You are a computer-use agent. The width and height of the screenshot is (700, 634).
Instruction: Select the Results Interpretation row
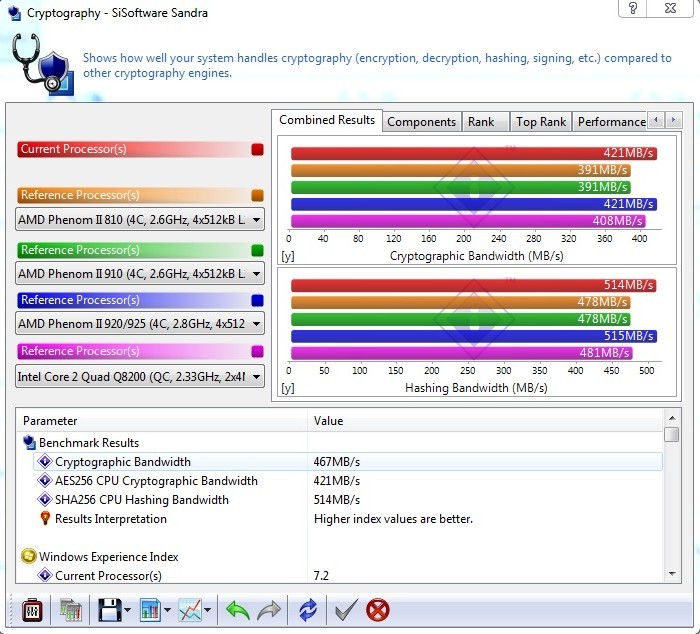[348, 518]
